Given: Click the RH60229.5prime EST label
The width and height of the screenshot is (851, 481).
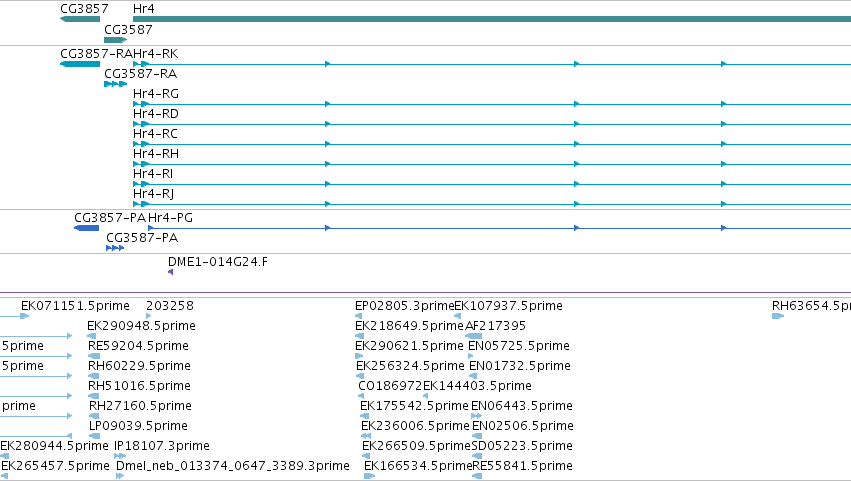Looking at the screenshot, I should tap(139, 366).
